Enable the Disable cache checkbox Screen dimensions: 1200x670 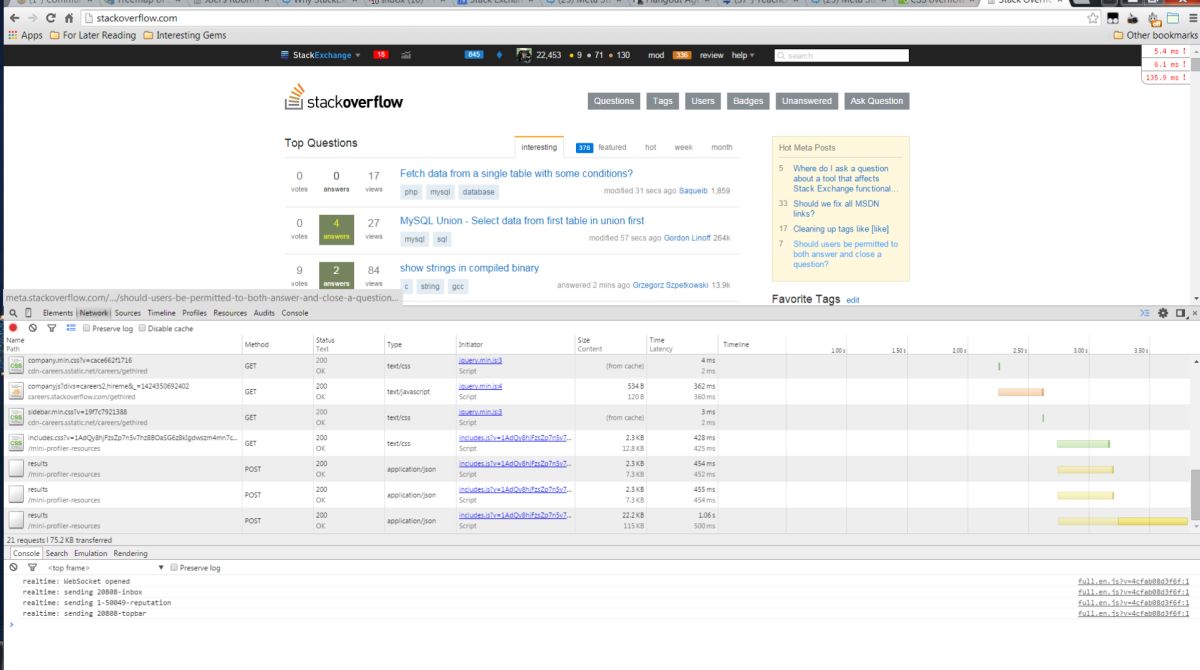tap(142, 328)
